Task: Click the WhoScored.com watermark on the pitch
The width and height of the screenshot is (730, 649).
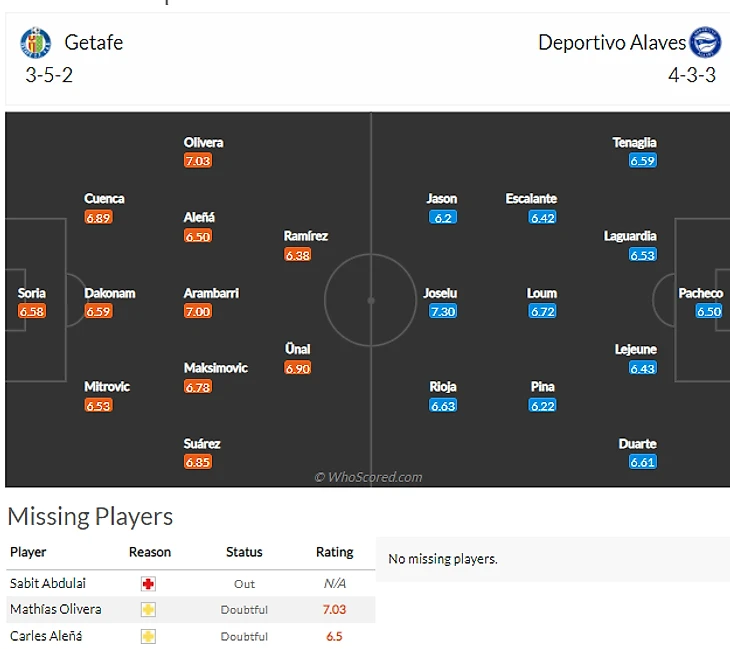Action: [x=368, y=477]
